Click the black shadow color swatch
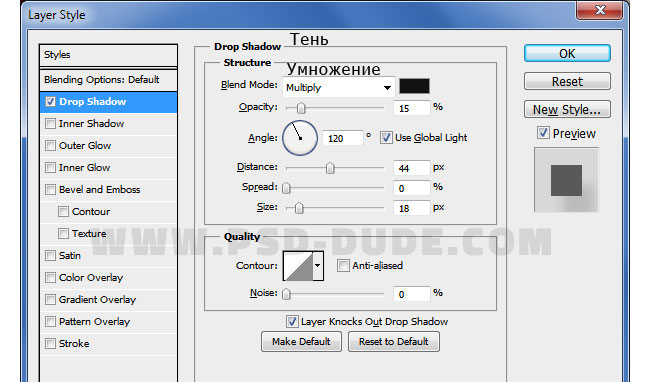The width and height of the screenshot is (650, 382). (414, 86)
